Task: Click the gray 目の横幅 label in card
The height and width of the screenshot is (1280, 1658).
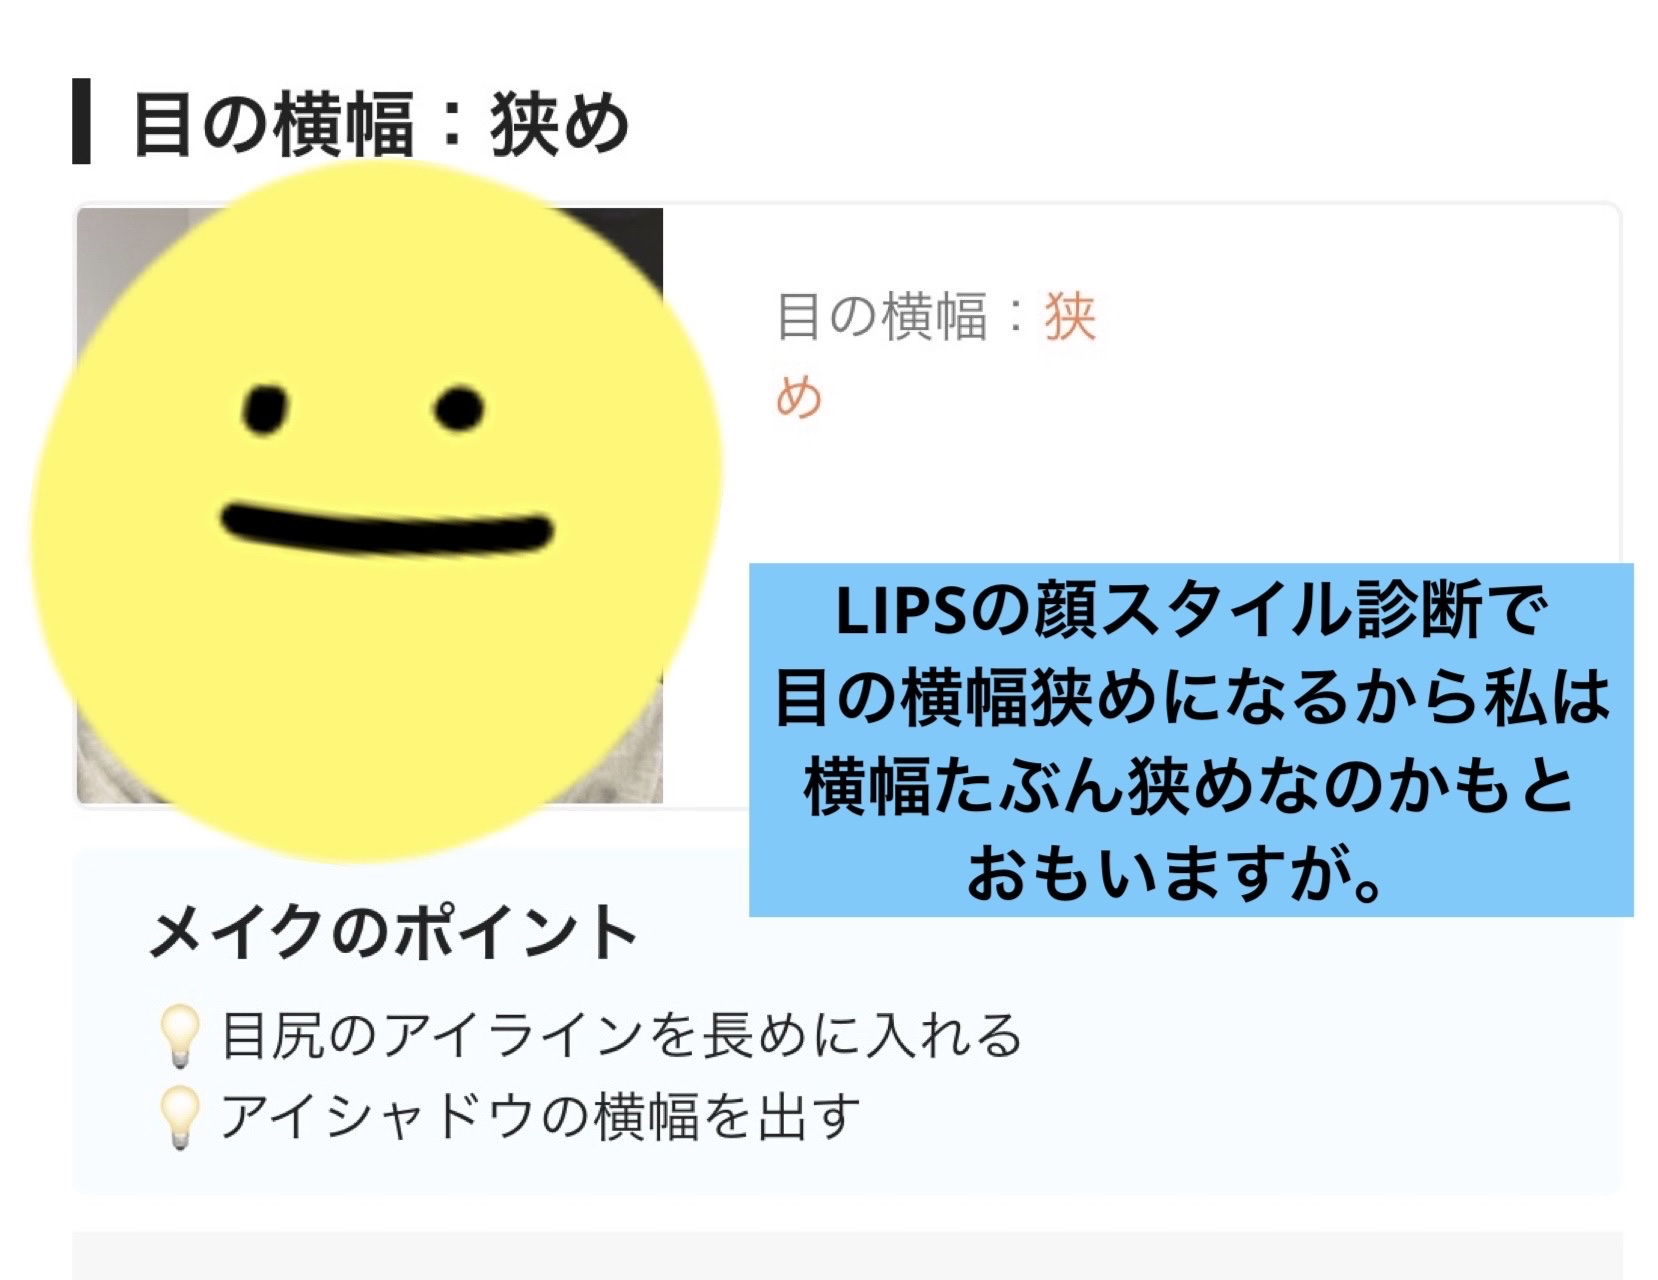Action: [882, 317]
